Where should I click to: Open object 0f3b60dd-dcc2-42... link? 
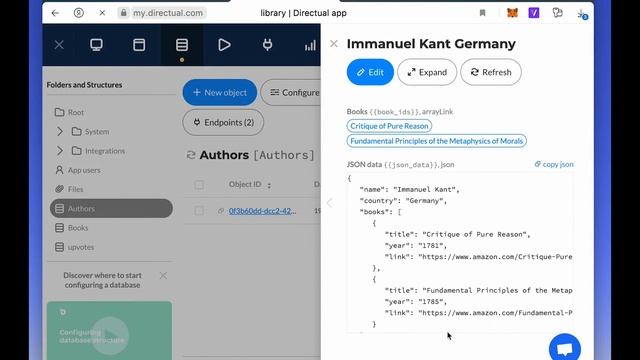(262, 211)
